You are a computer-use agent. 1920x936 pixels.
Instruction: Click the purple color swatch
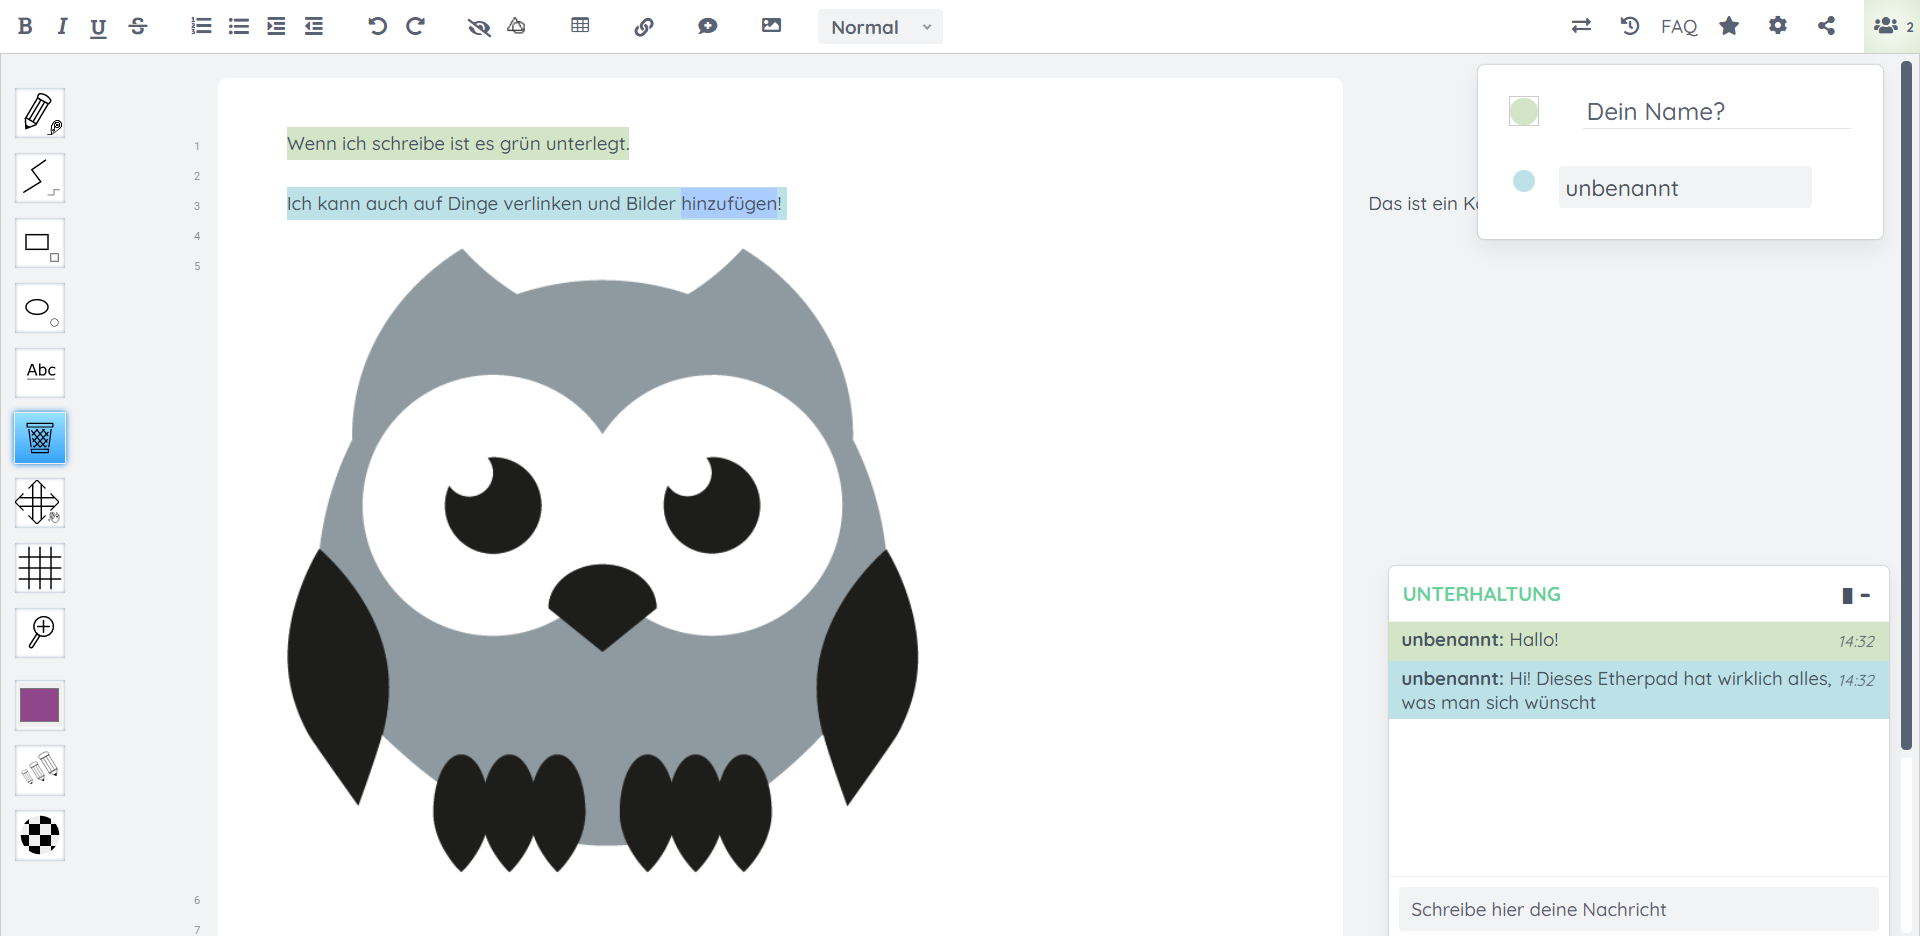[40, 705]
